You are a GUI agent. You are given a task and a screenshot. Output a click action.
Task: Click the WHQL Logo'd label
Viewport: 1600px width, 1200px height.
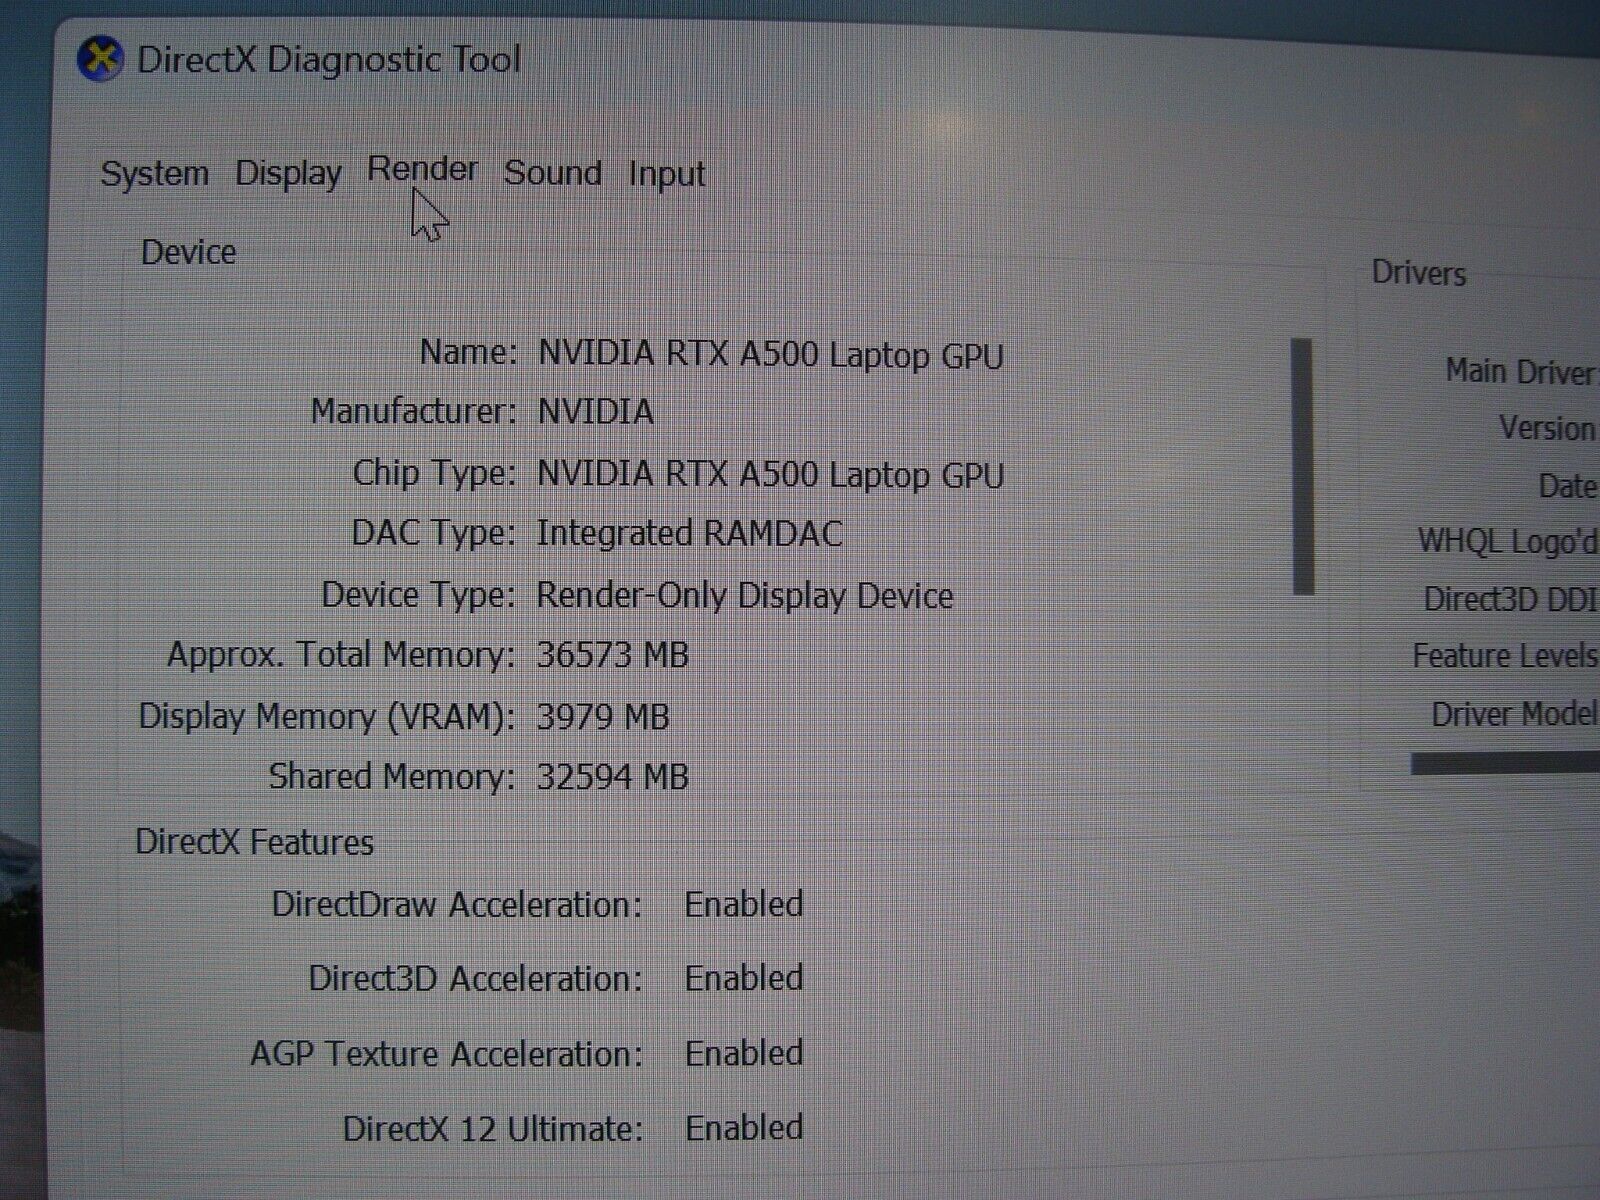point(1508,542)
